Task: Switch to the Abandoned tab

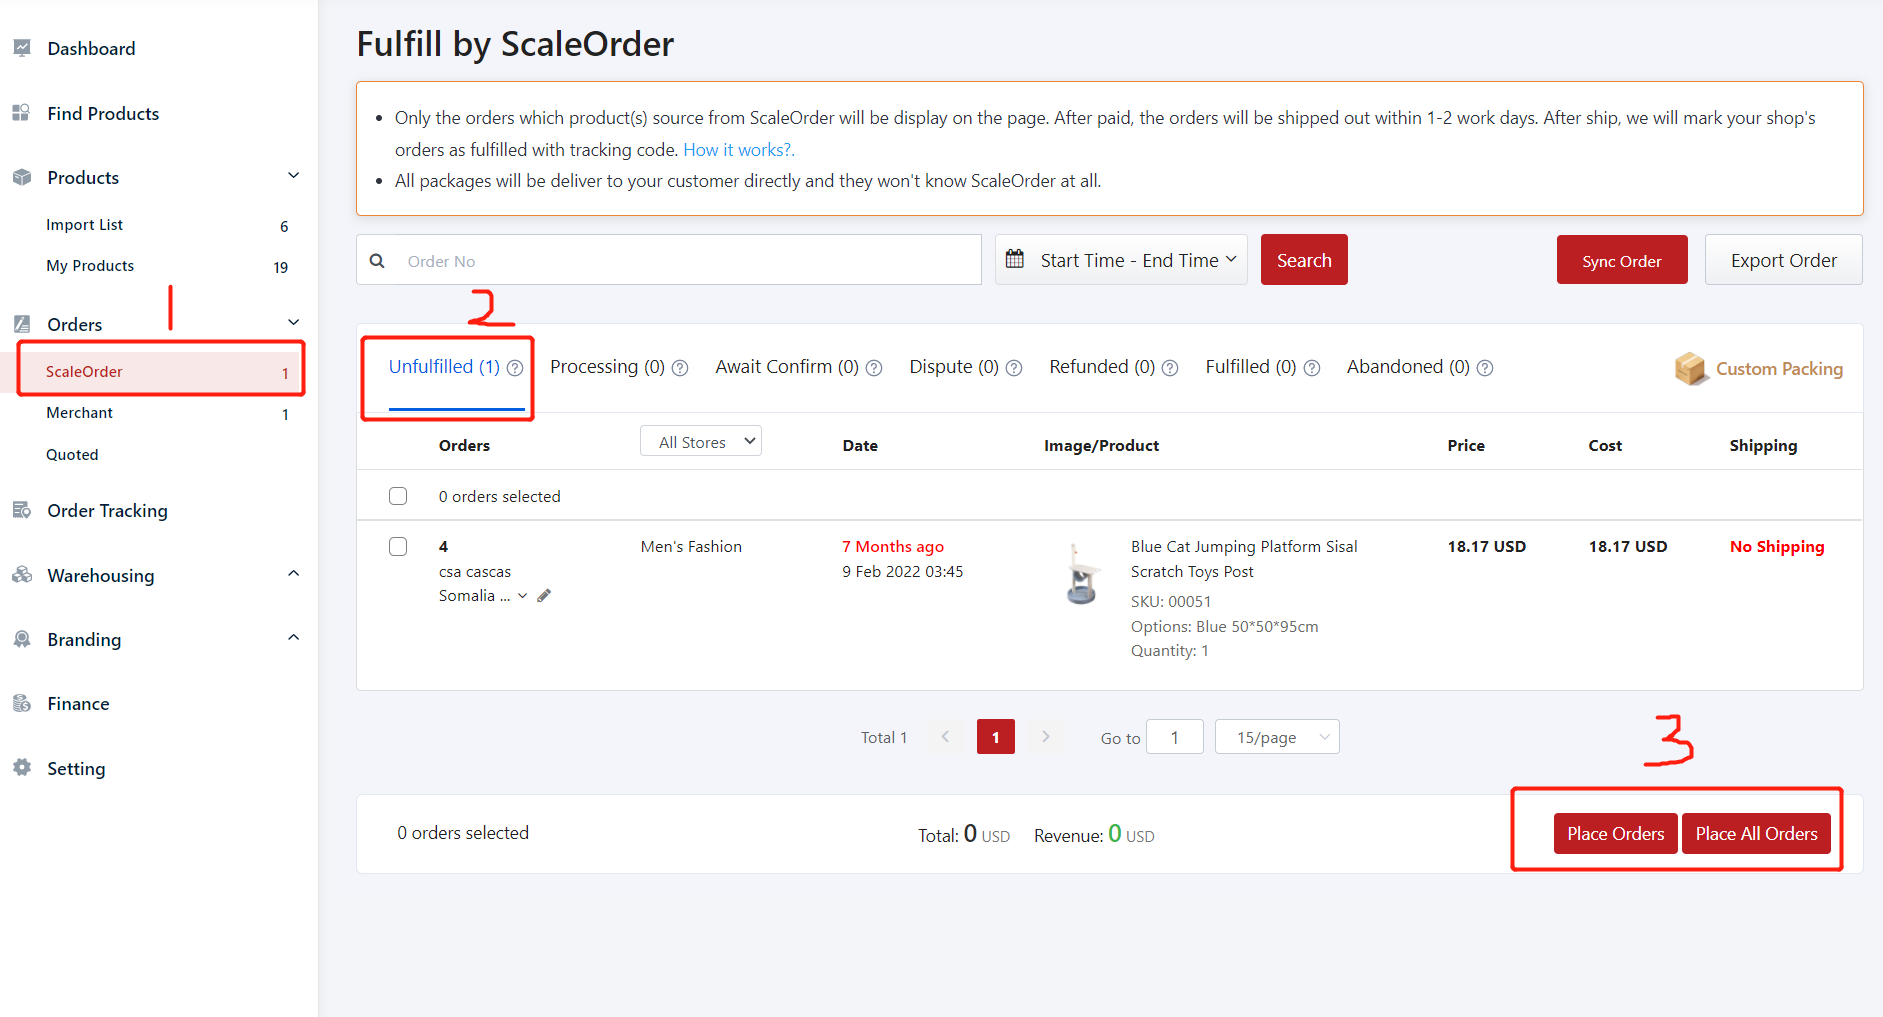Action: 1408,367
